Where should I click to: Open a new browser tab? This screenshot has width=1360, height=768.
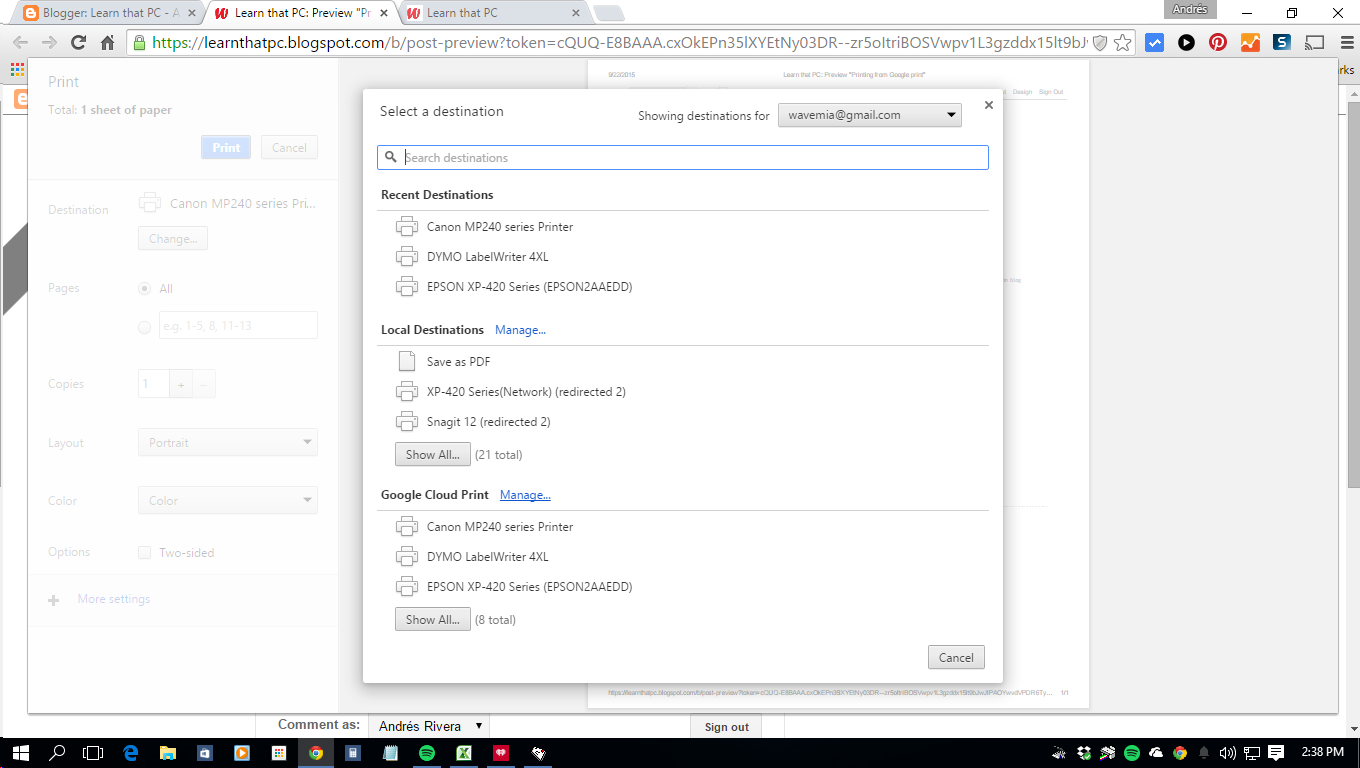coord(608,13)
